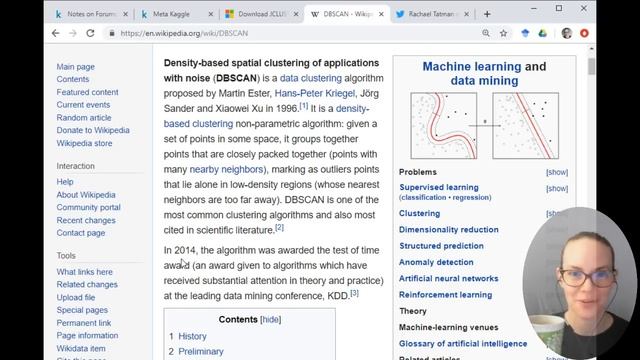Viewport: 640px width, 360px height.
Task: Collapse the Contents box with hide
Action: pyautogui.click(x=271, y=320)
